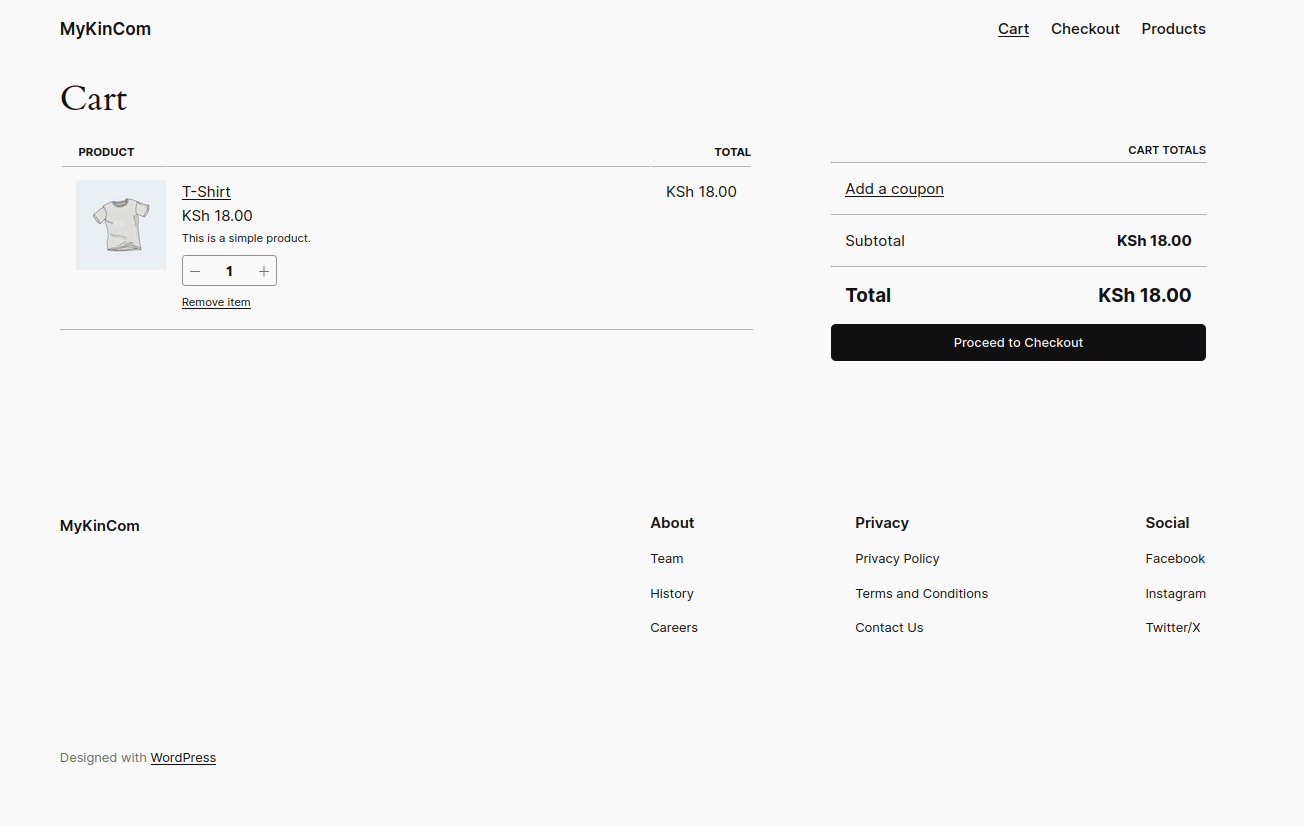This screenshot has width=1304, height=825.
Task: Open the Careers footer link
Action: click(674, 628)
